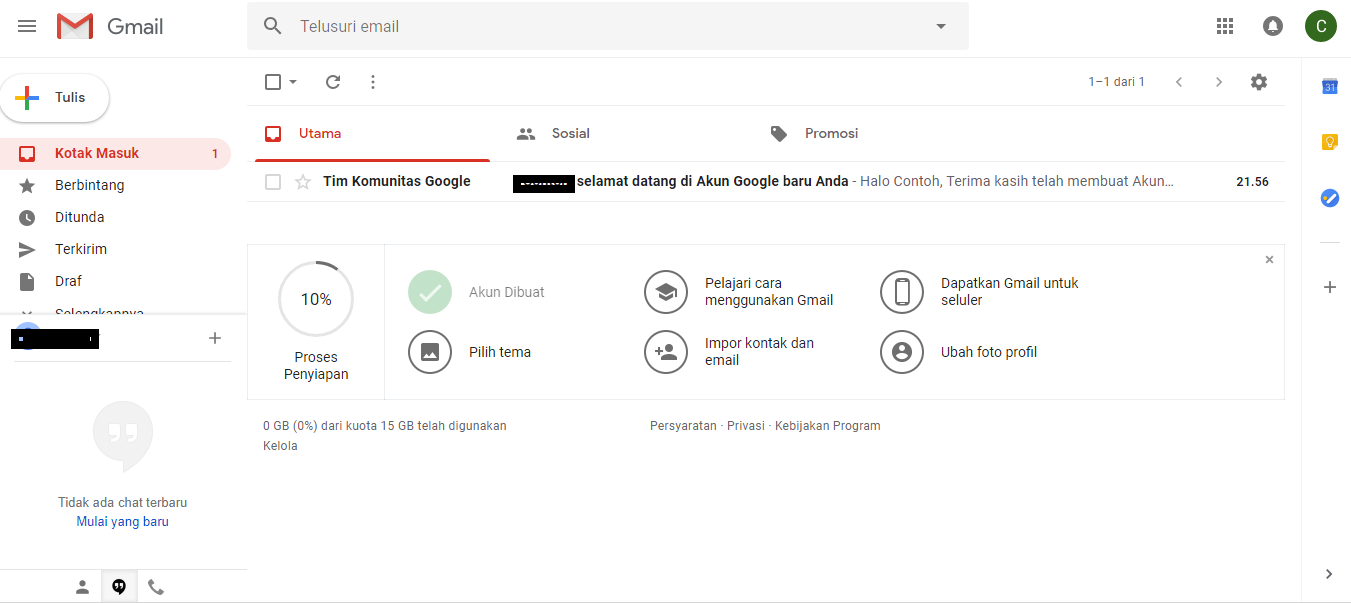The image size is (1351, 603).
Task: Open the phone call icon at bottom left
Action: click(x=155, y=586)
